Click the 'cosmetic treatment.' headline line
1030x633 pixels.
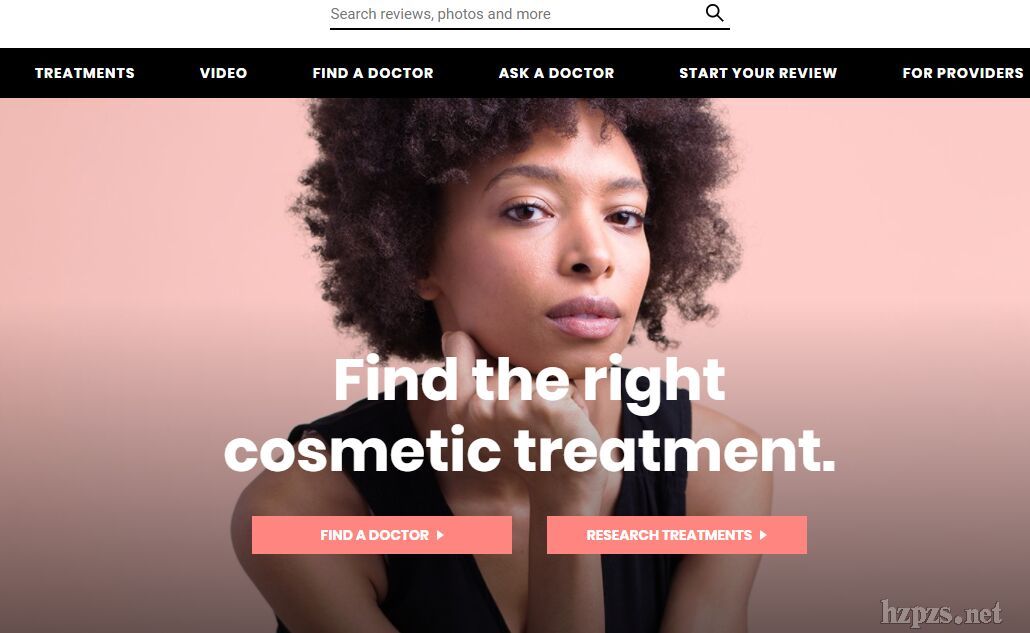529,450
